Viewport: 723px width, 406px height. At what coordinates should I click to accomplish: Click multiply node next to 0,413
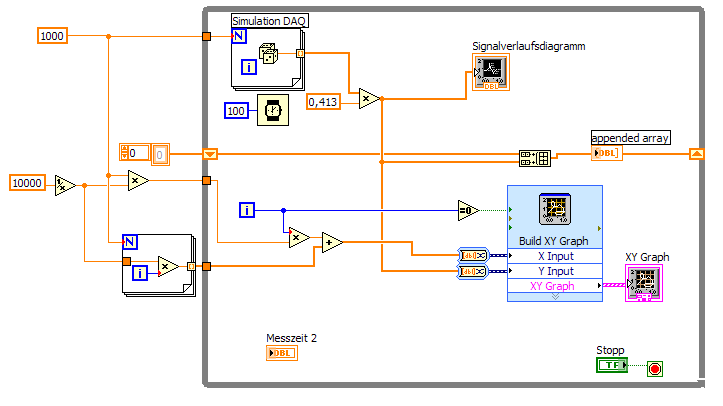tap(369, 99)
